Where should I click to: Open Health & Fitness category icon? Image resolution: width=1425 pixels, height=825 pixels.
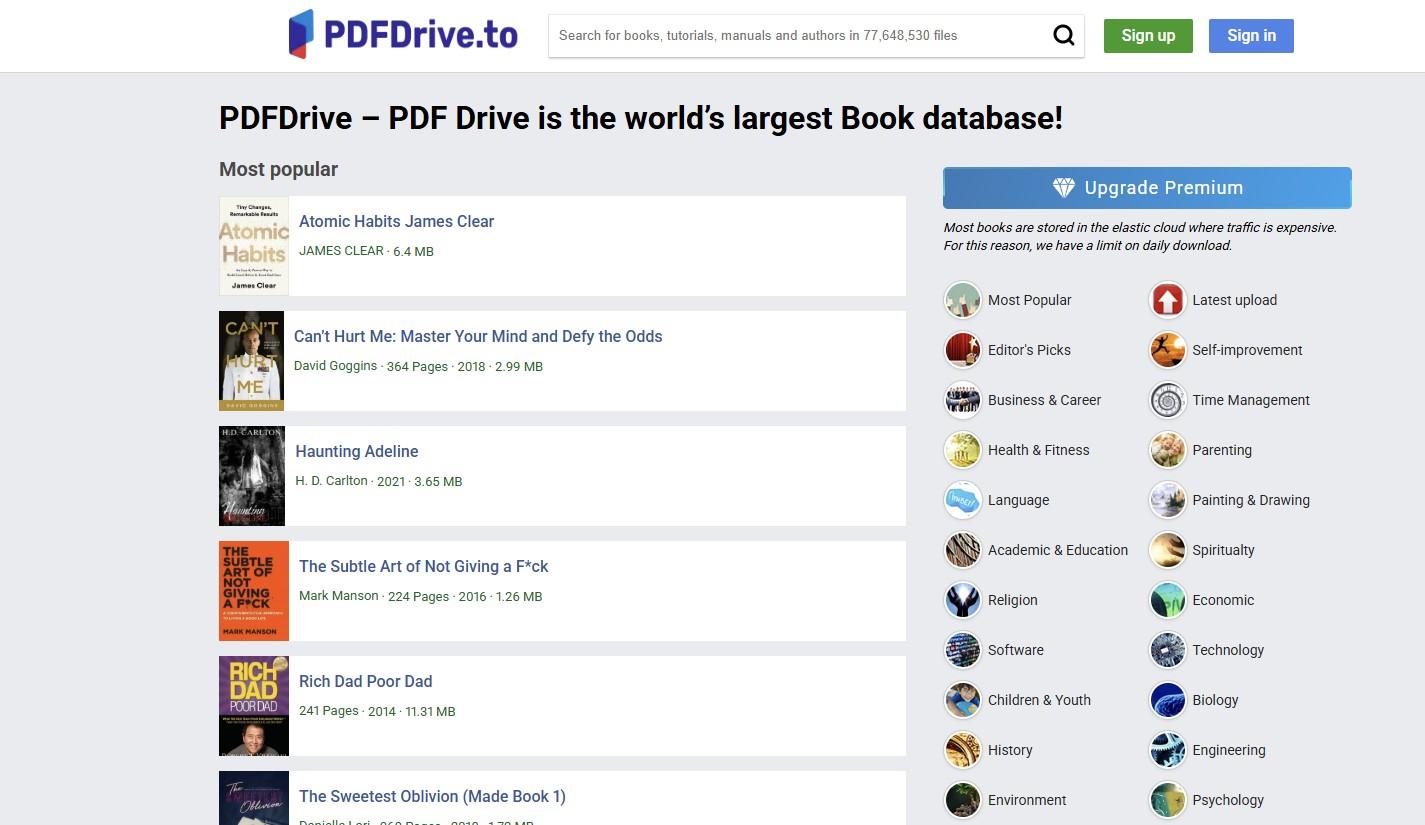[963, 450]
